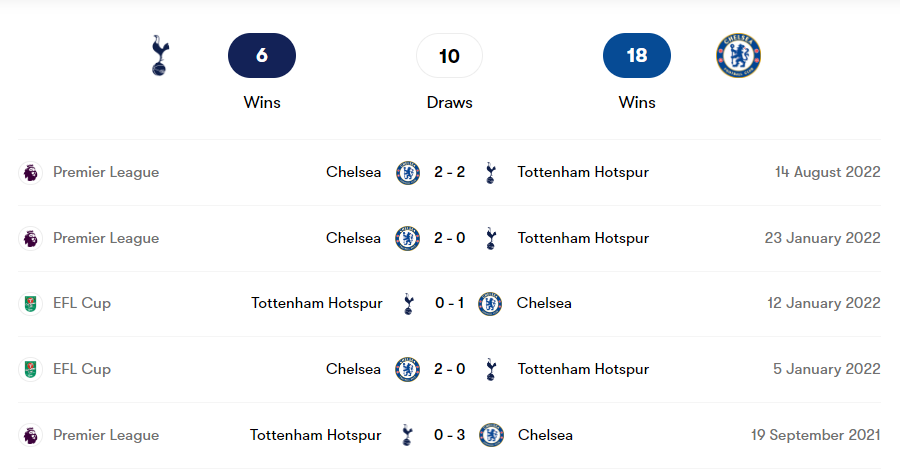Click Tottenham crest in the 23 January 2022 row
The height and width of the screenshot is (475, 900).
pyautogui.click(x=490, y=238)
